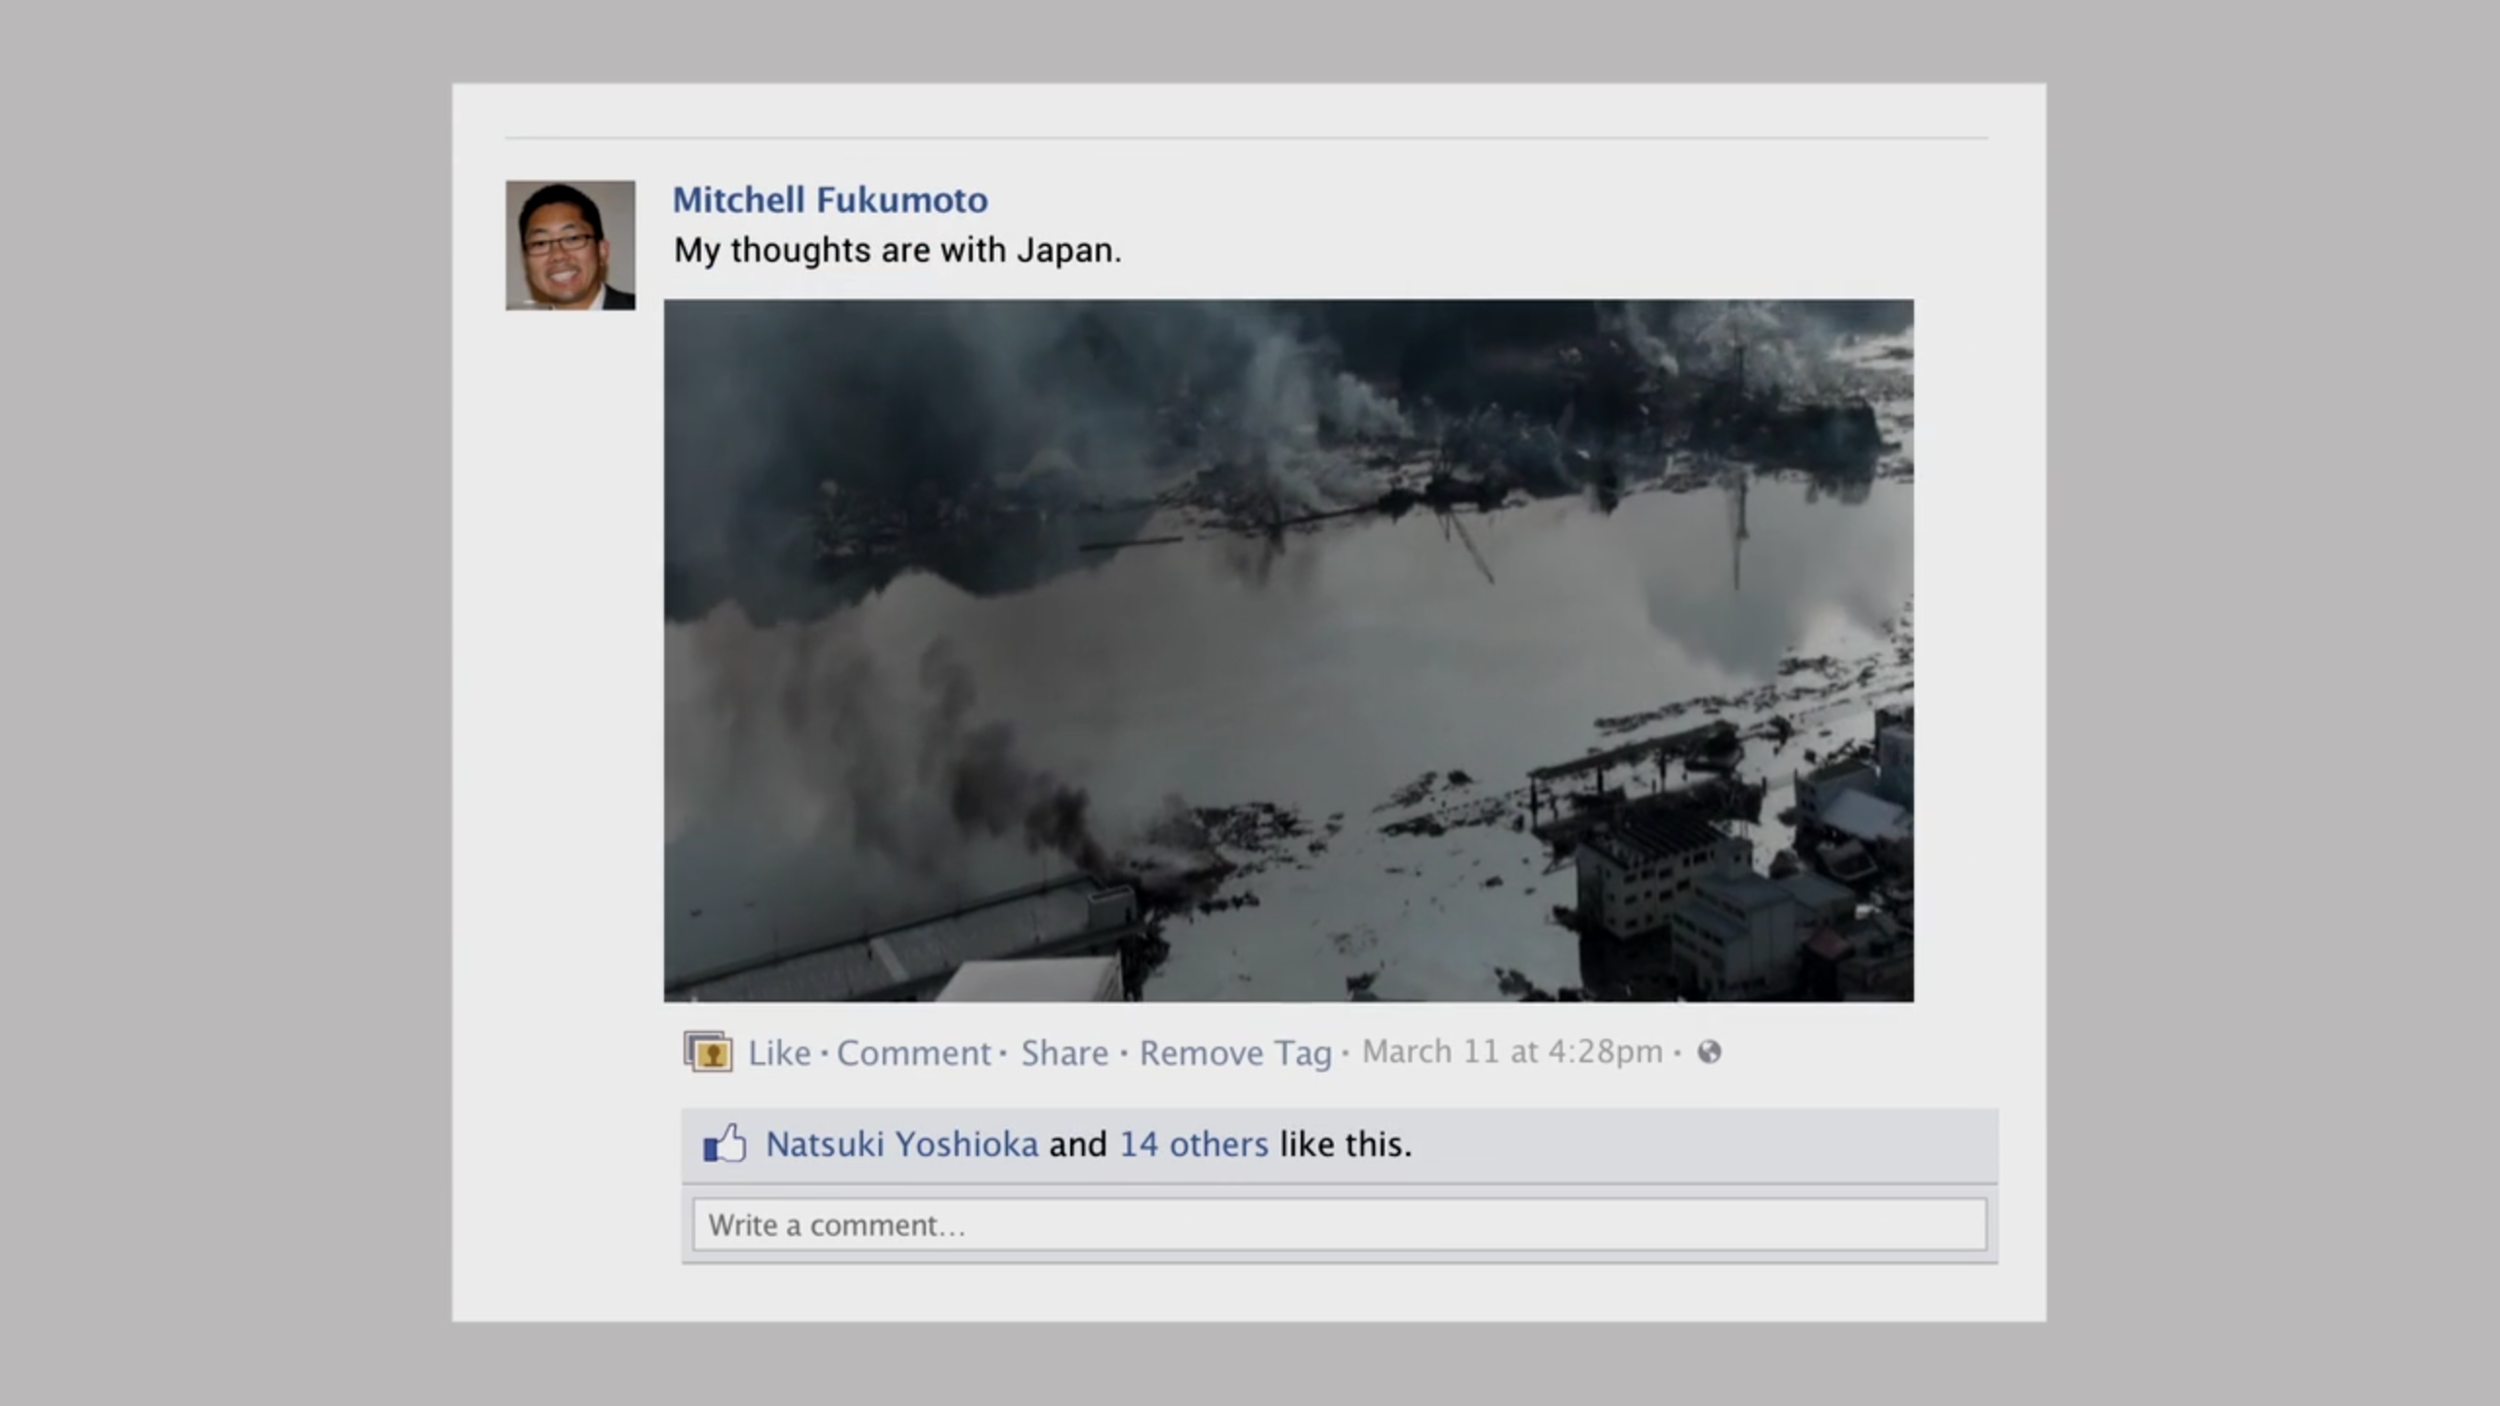Like the post about Japan

click(x=779, y=1053)
